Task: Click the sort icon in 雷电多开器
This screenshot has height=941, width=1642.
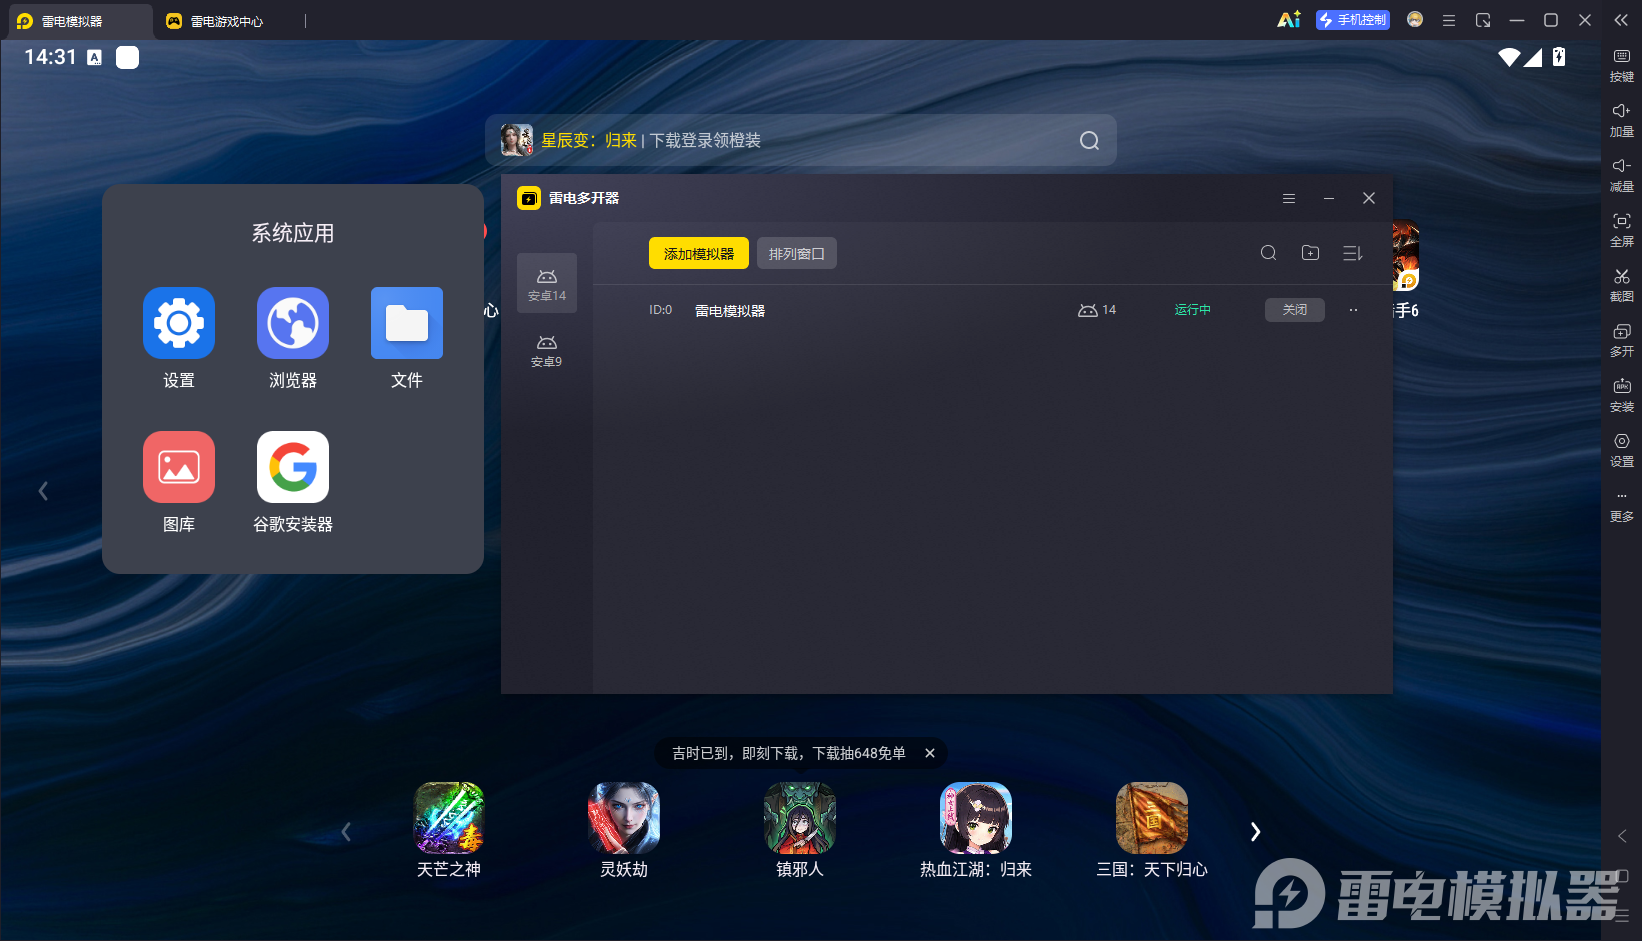Action: point(1352,253)
